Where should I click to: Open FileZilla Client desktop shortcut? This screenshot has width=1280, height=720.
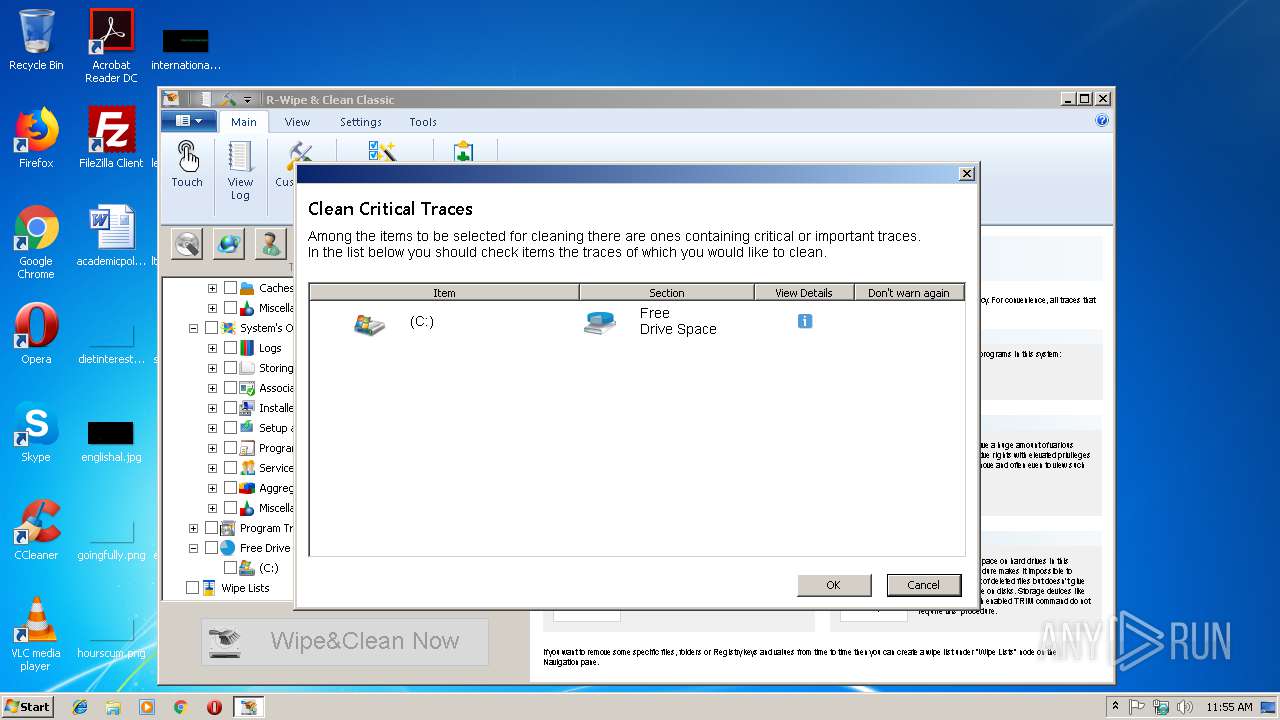[111, 138]
